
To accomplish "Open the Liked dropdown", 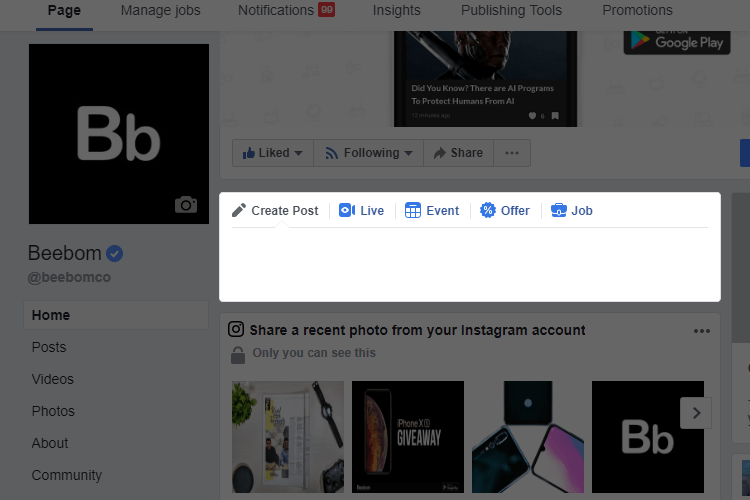I will point(273,153).
